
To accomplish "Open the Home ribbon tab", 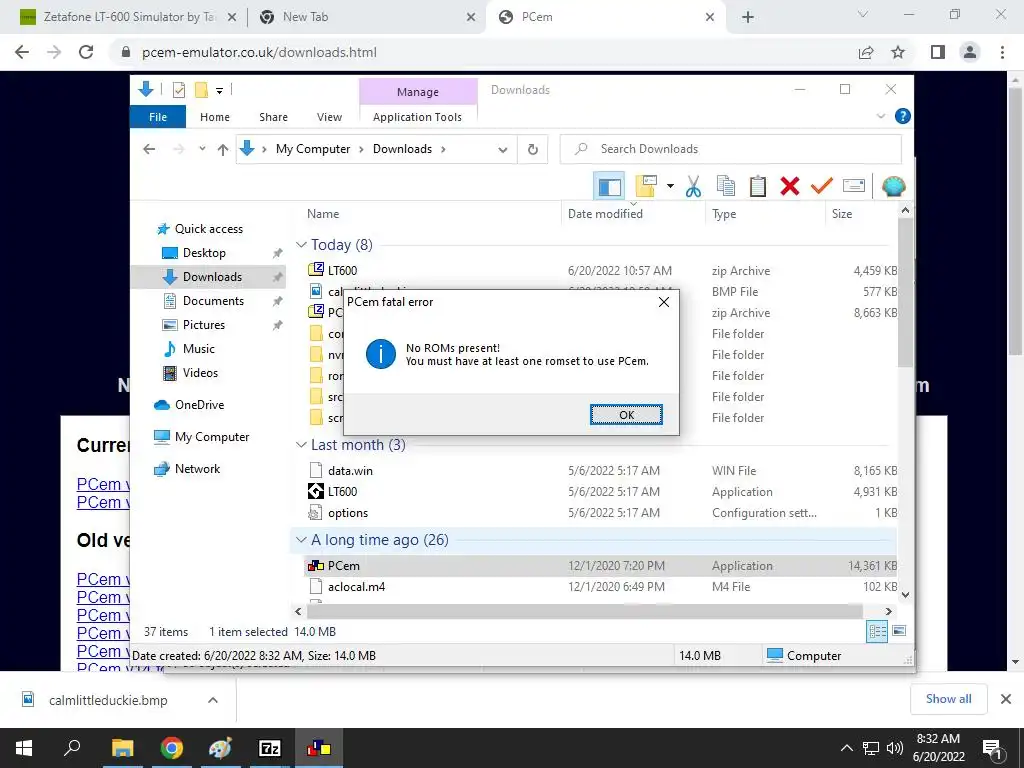I will [x=215, y=117].
